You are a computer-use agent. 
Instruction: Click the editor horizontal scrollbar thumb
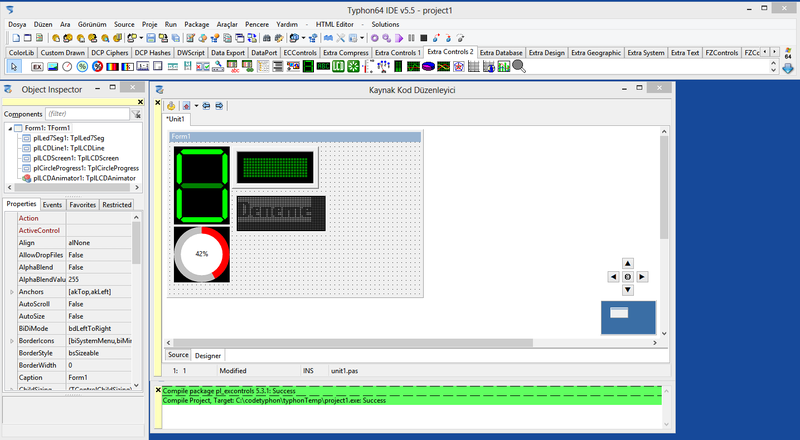pyautogui.click(x=353, y=343)
